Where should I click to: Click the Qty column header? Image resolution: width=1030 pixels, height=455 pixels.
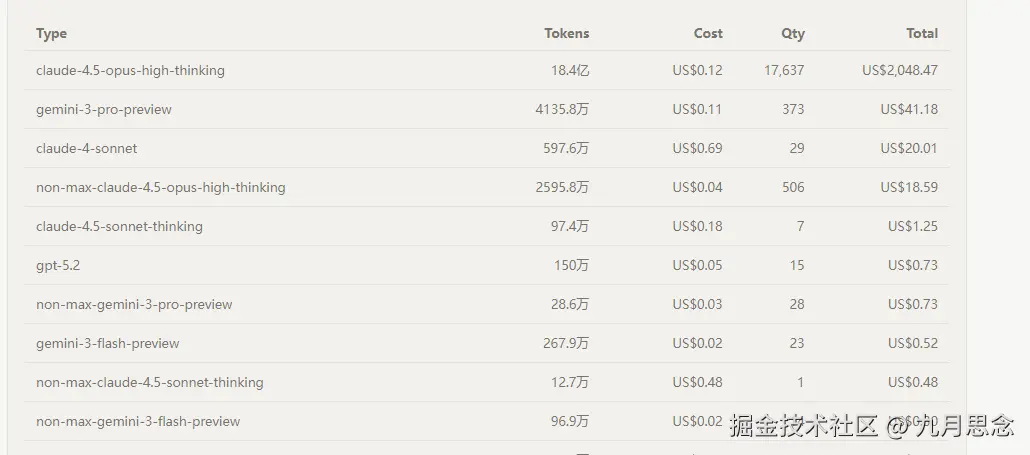pyautogui.click(x=792, y=33)
